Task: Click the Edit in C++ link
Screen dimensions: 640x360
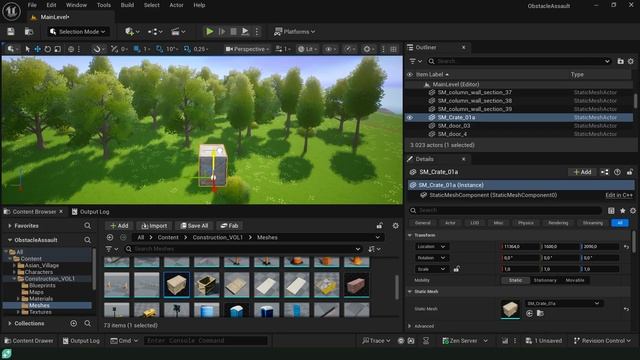Action: (x=619, y=195)
